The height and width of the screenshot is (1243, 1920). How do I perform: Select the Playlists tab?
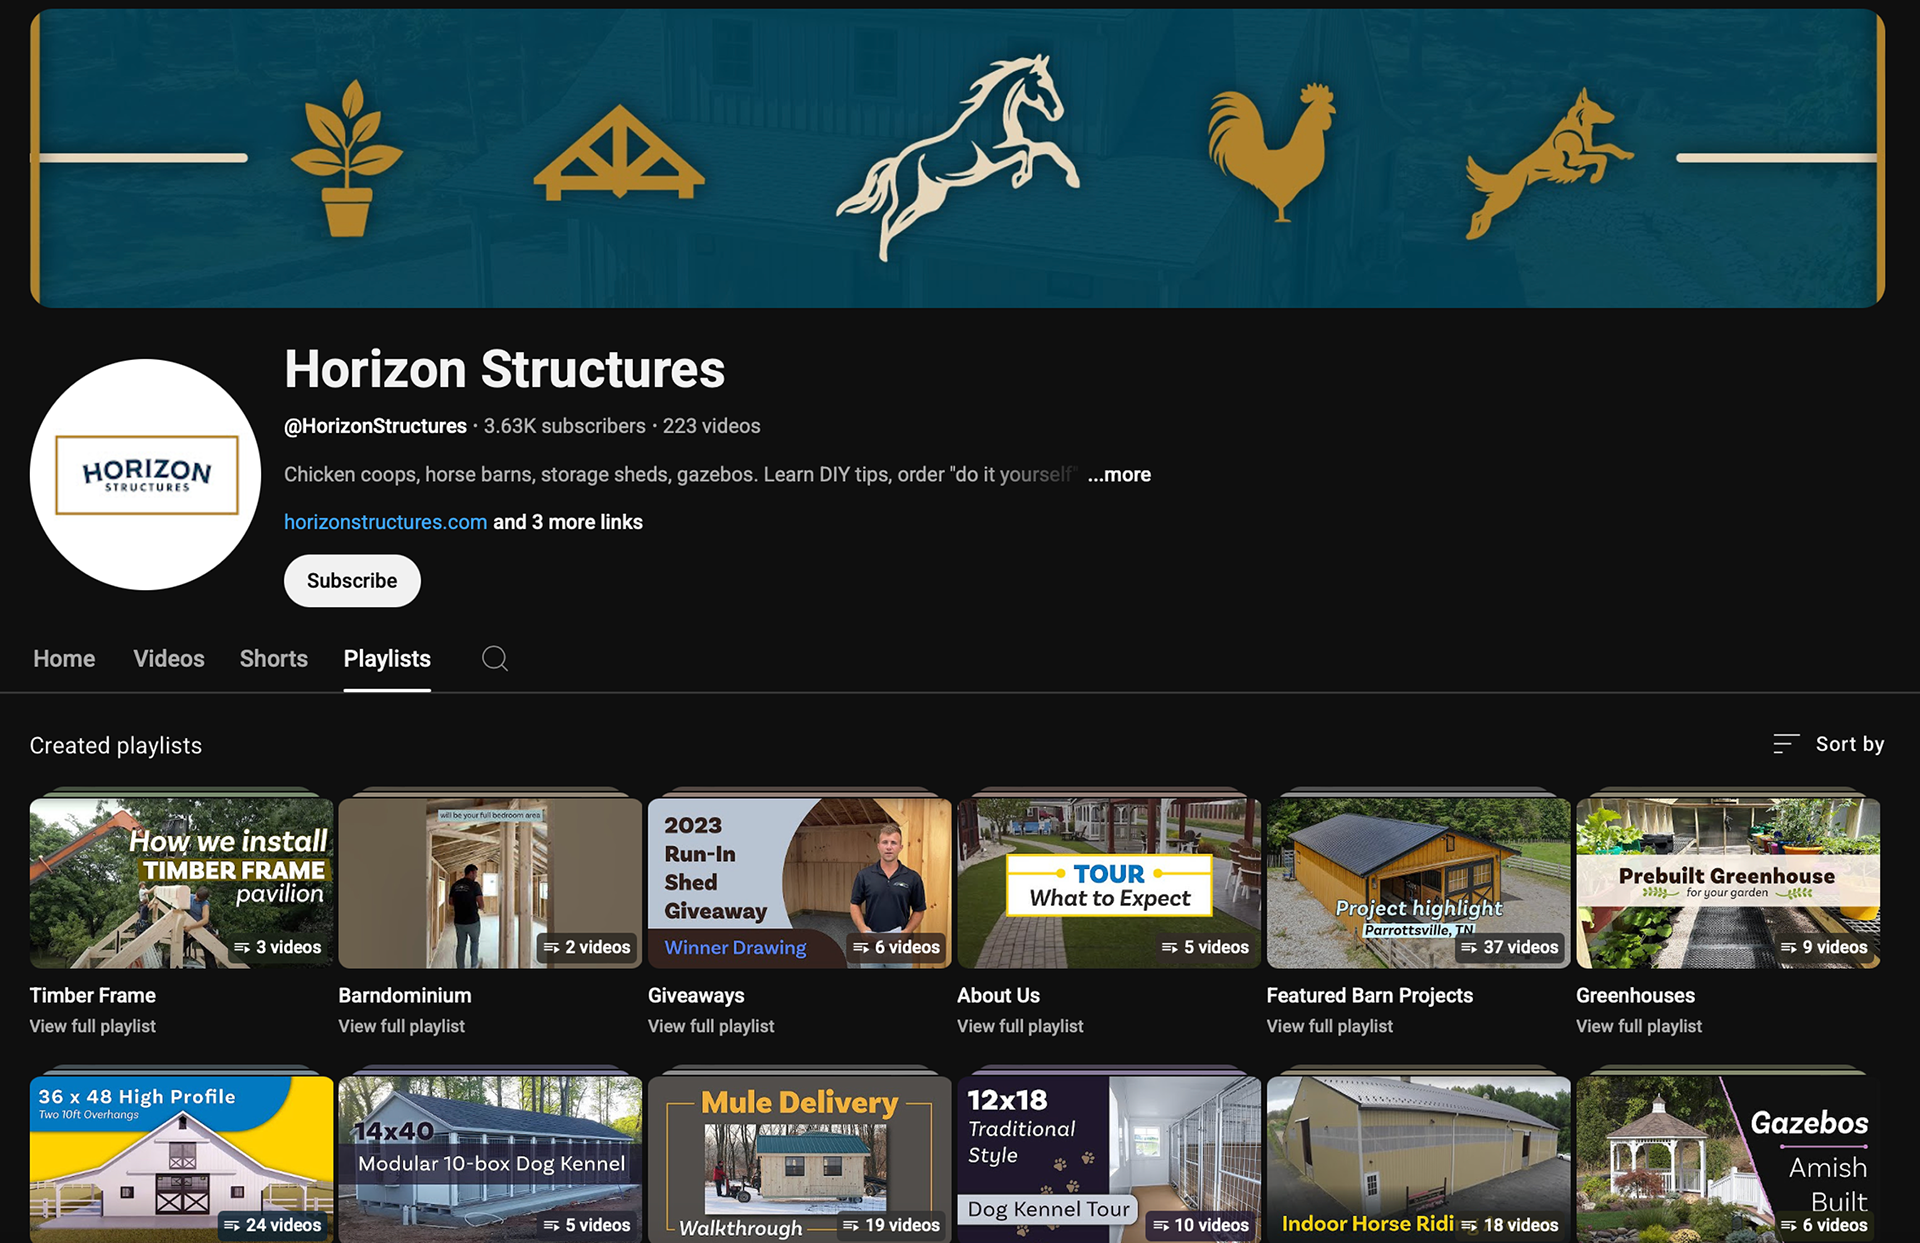click(x=387, y=658)
